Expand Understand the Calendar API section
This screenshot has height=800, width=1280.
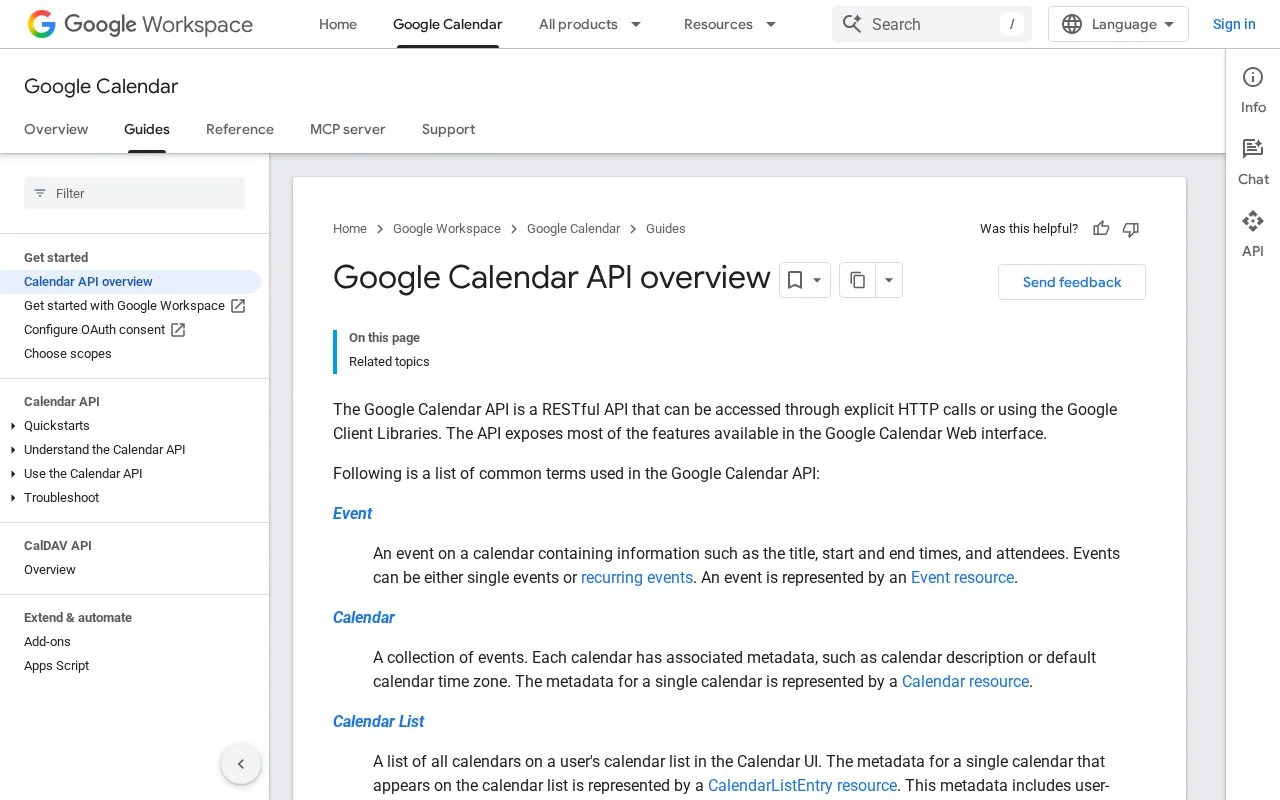click(13, 450)
